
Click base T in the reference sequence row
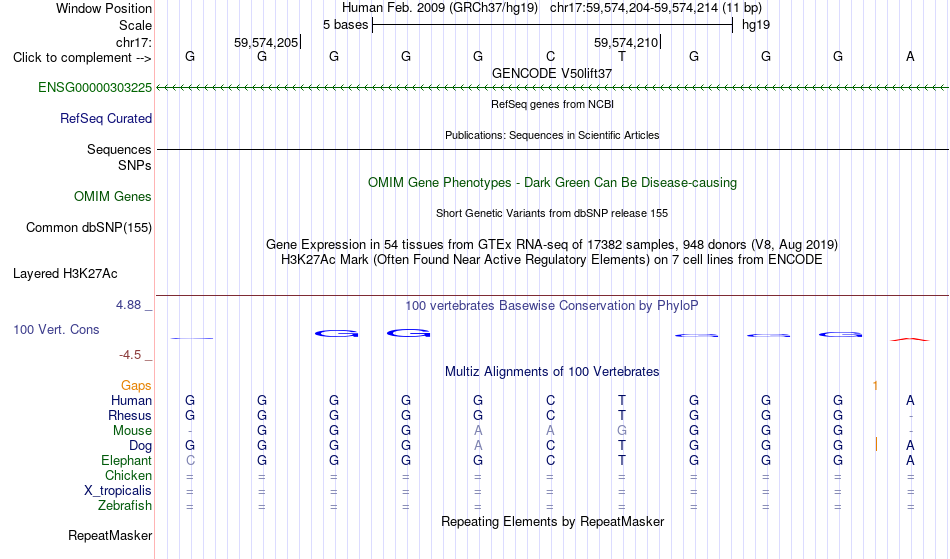tap(622, 56)
